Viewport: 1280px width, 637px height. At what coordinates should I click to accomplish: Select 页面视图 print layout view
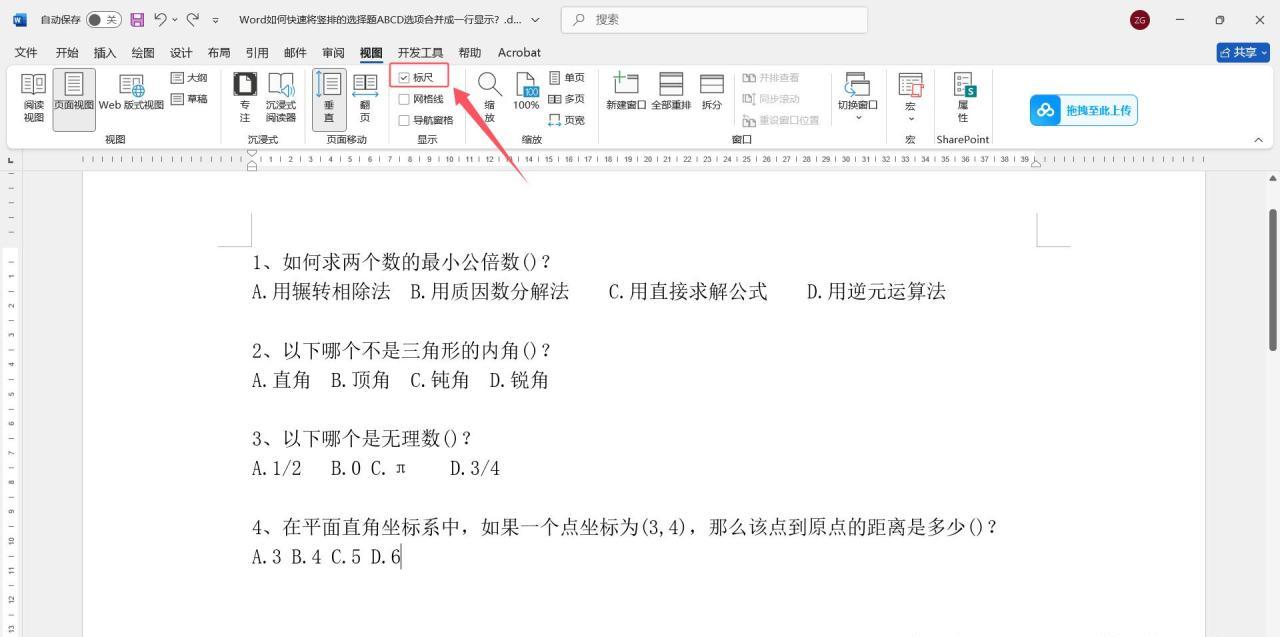[x=74, y=99]
